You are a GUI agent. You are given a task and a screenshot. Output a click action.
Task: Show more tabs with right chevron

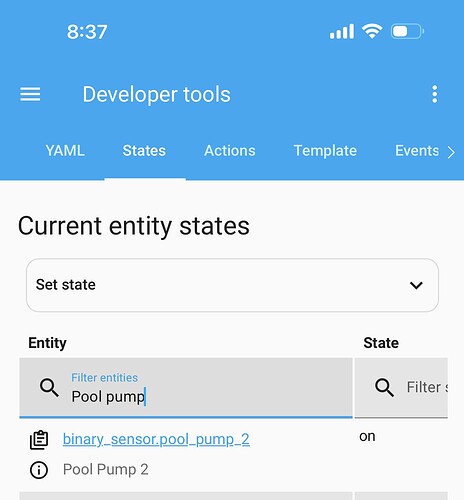pos(451,152)
